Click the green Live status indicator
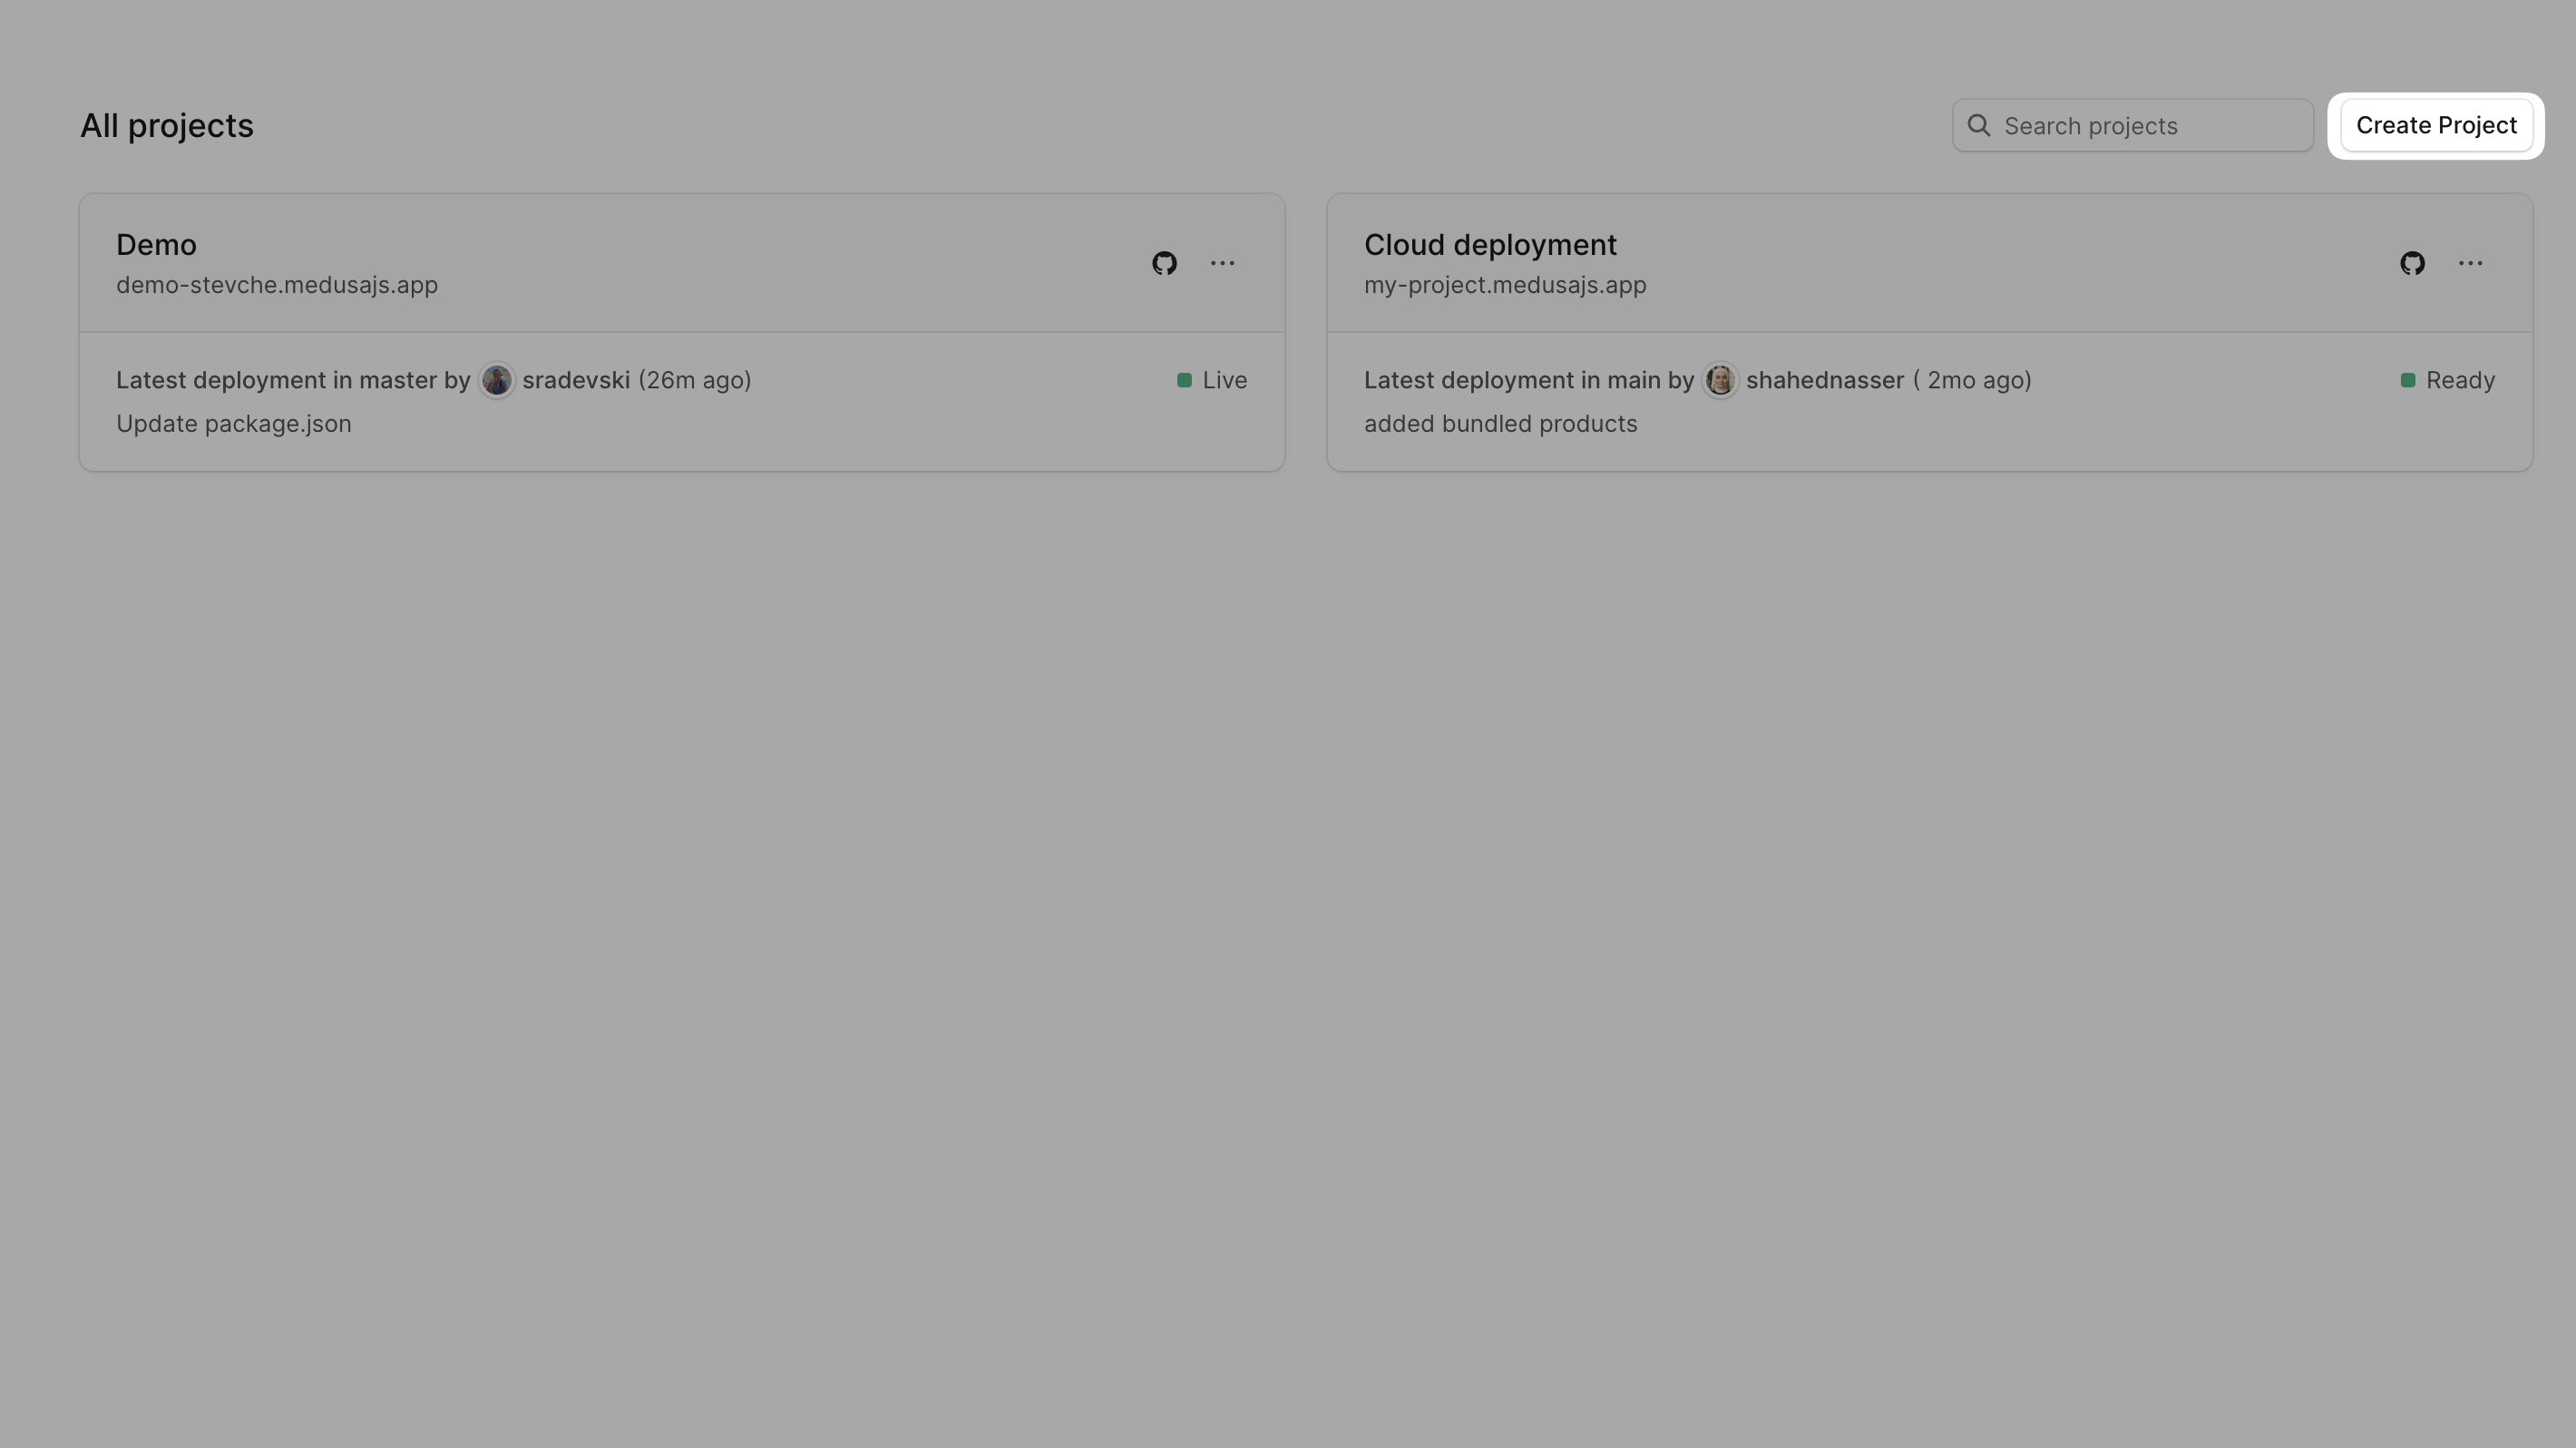 [1184, 380]
